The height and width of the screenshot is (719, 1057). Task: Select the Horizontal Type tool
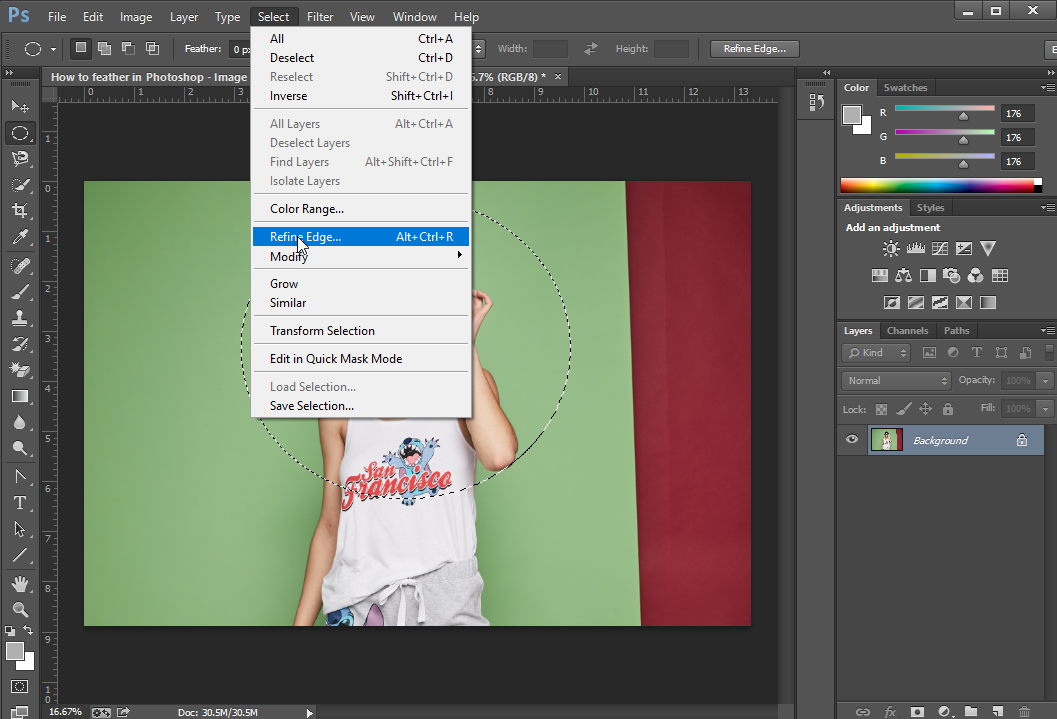pos(19,502)
